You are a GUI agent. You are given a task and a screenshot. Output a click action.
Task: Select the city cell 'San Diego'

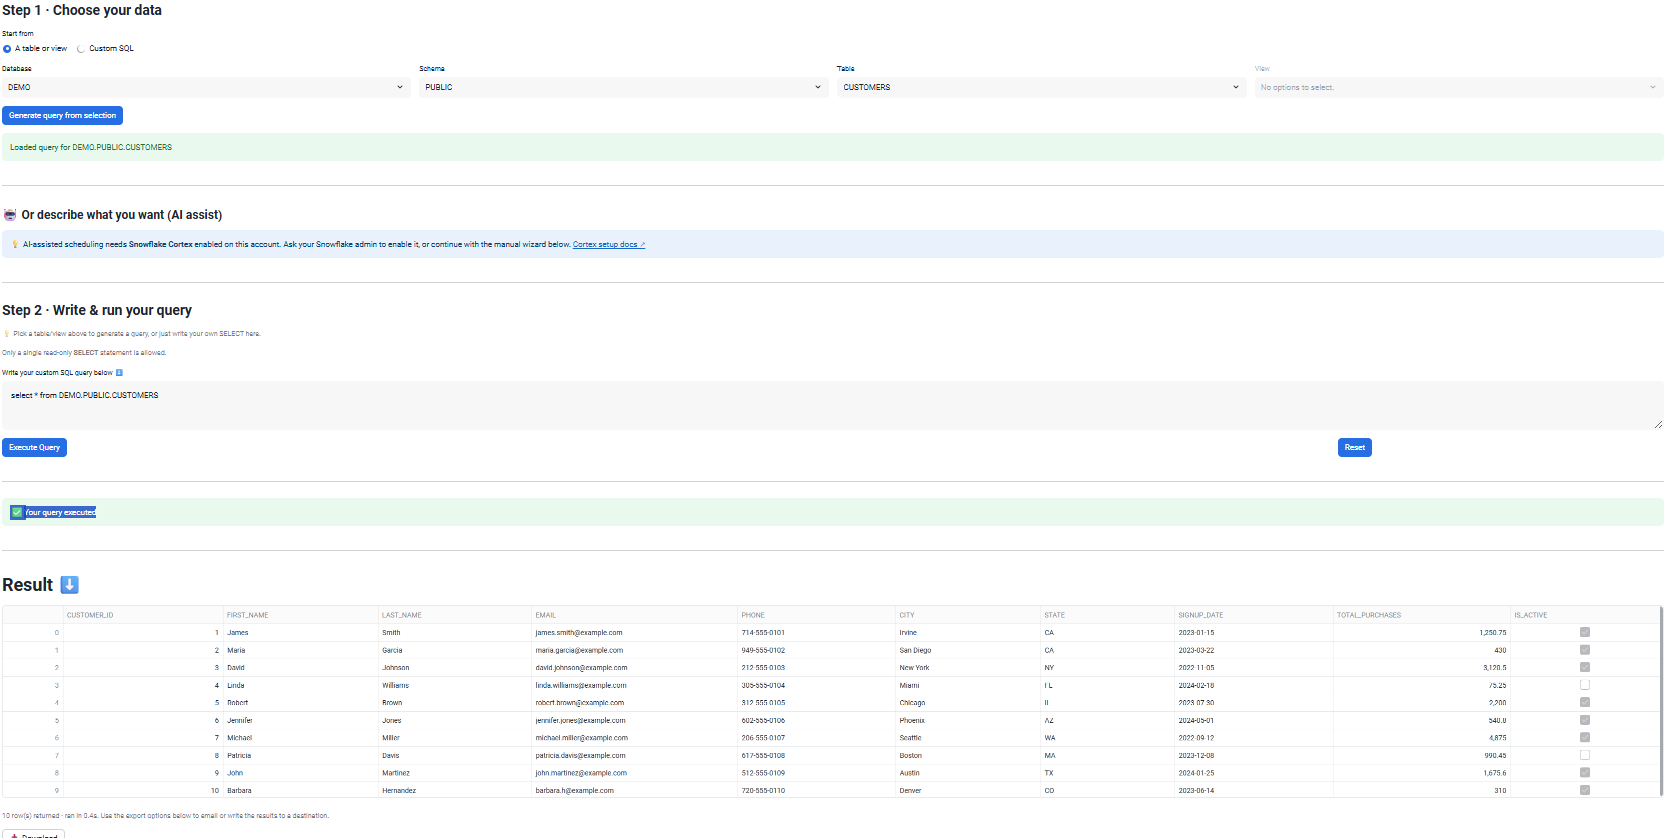click(x=968, y=650)
